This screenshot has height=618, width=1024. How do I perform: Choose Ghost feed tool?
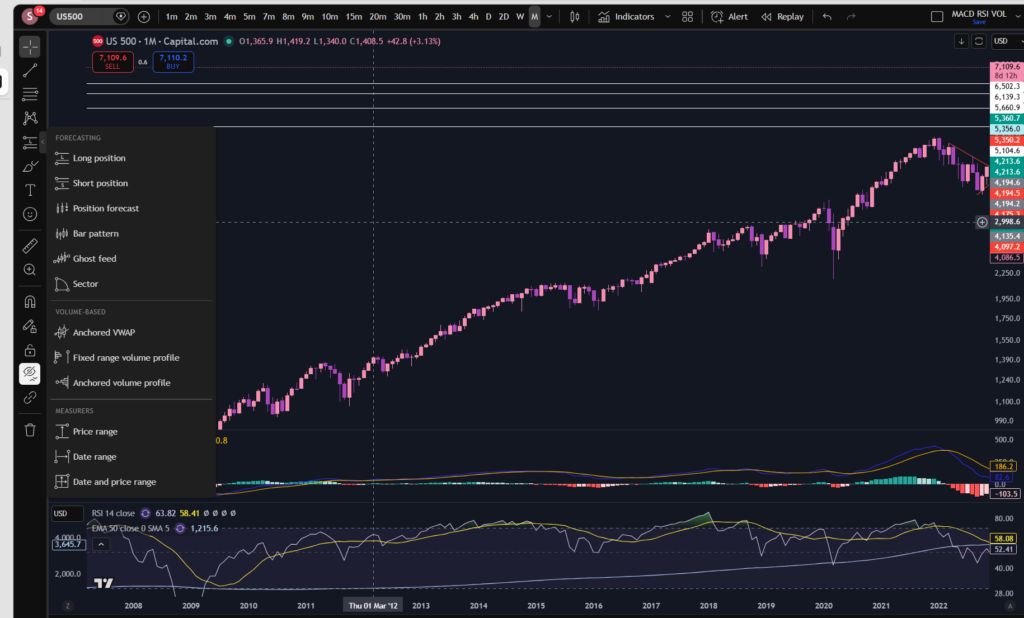click(x=131, y=259)
